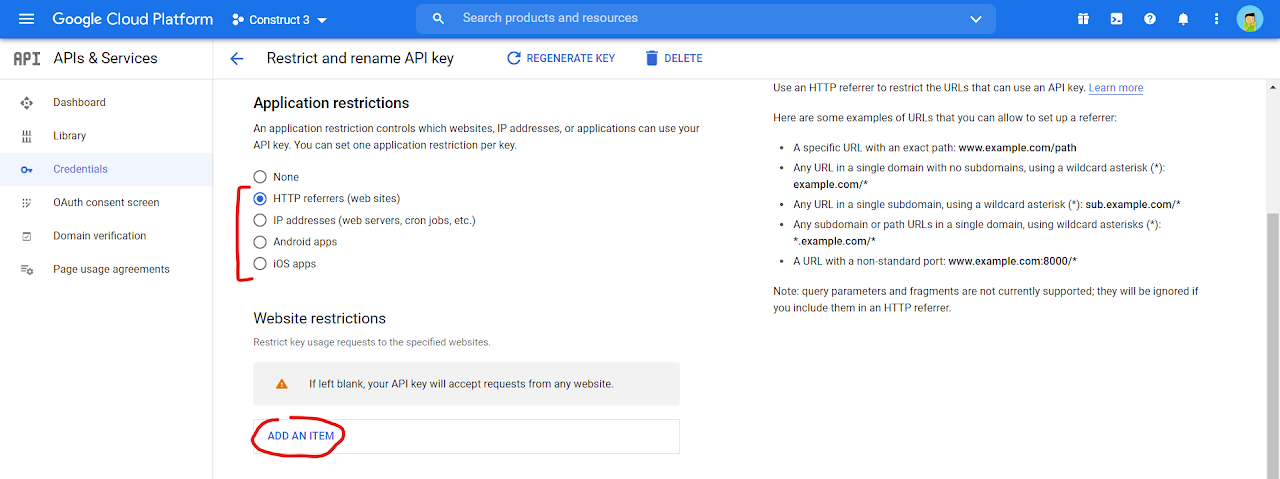Go to OAuth consent screen

pos(106,203)
